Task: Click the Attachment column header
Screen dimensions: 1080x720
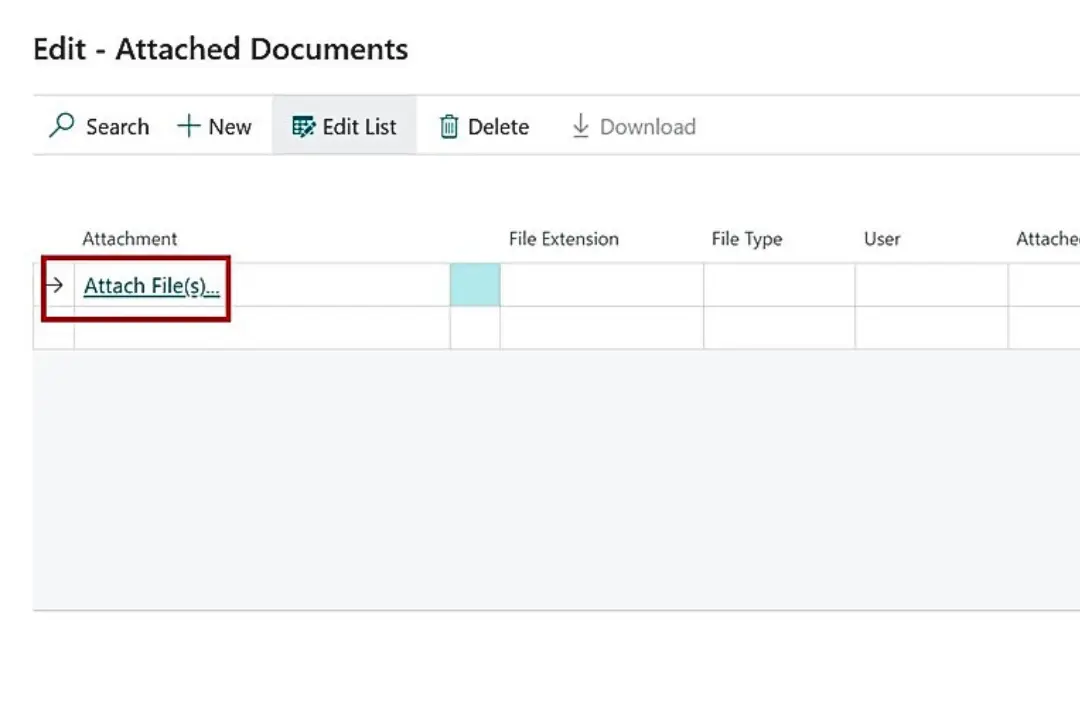Action: pyautogui.click(x=129, y=238)
